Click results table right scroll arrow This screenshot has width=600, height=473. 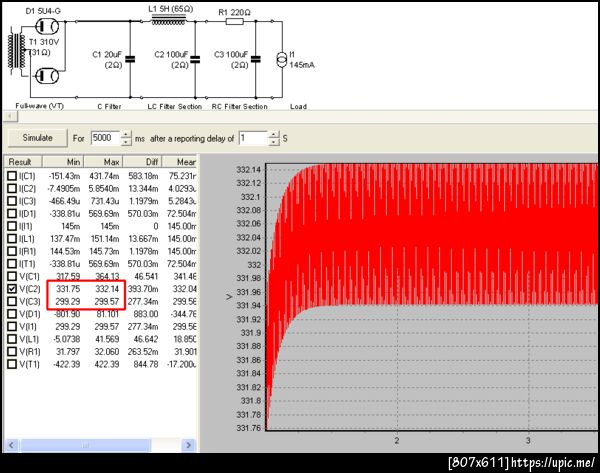(x=188, y=445)
